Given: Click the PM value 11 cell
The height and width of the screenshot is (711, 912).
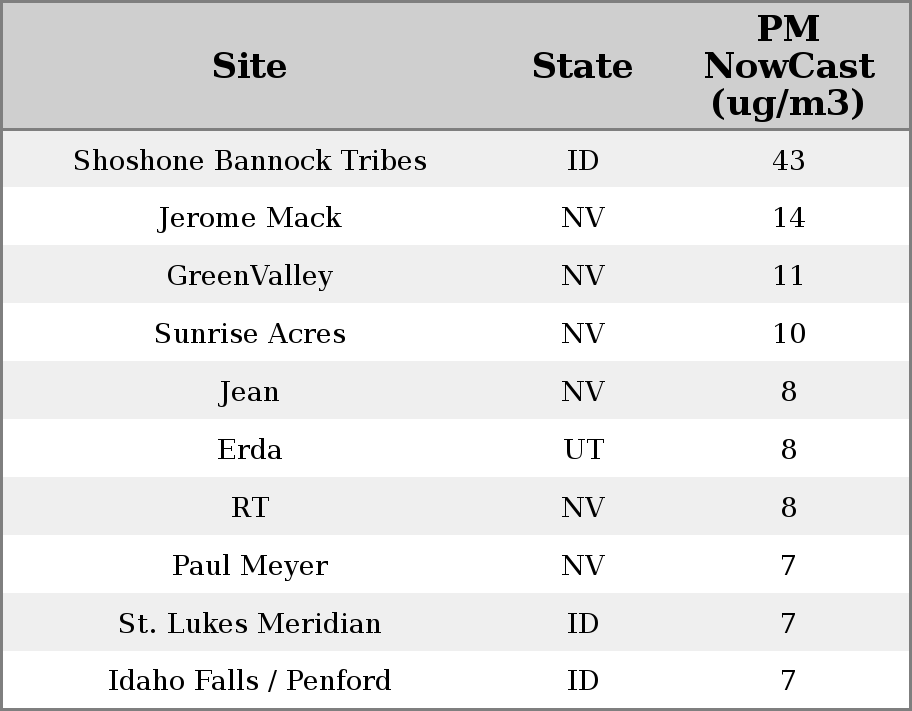Looking at the screenshot, I should [x=788, y=276].
